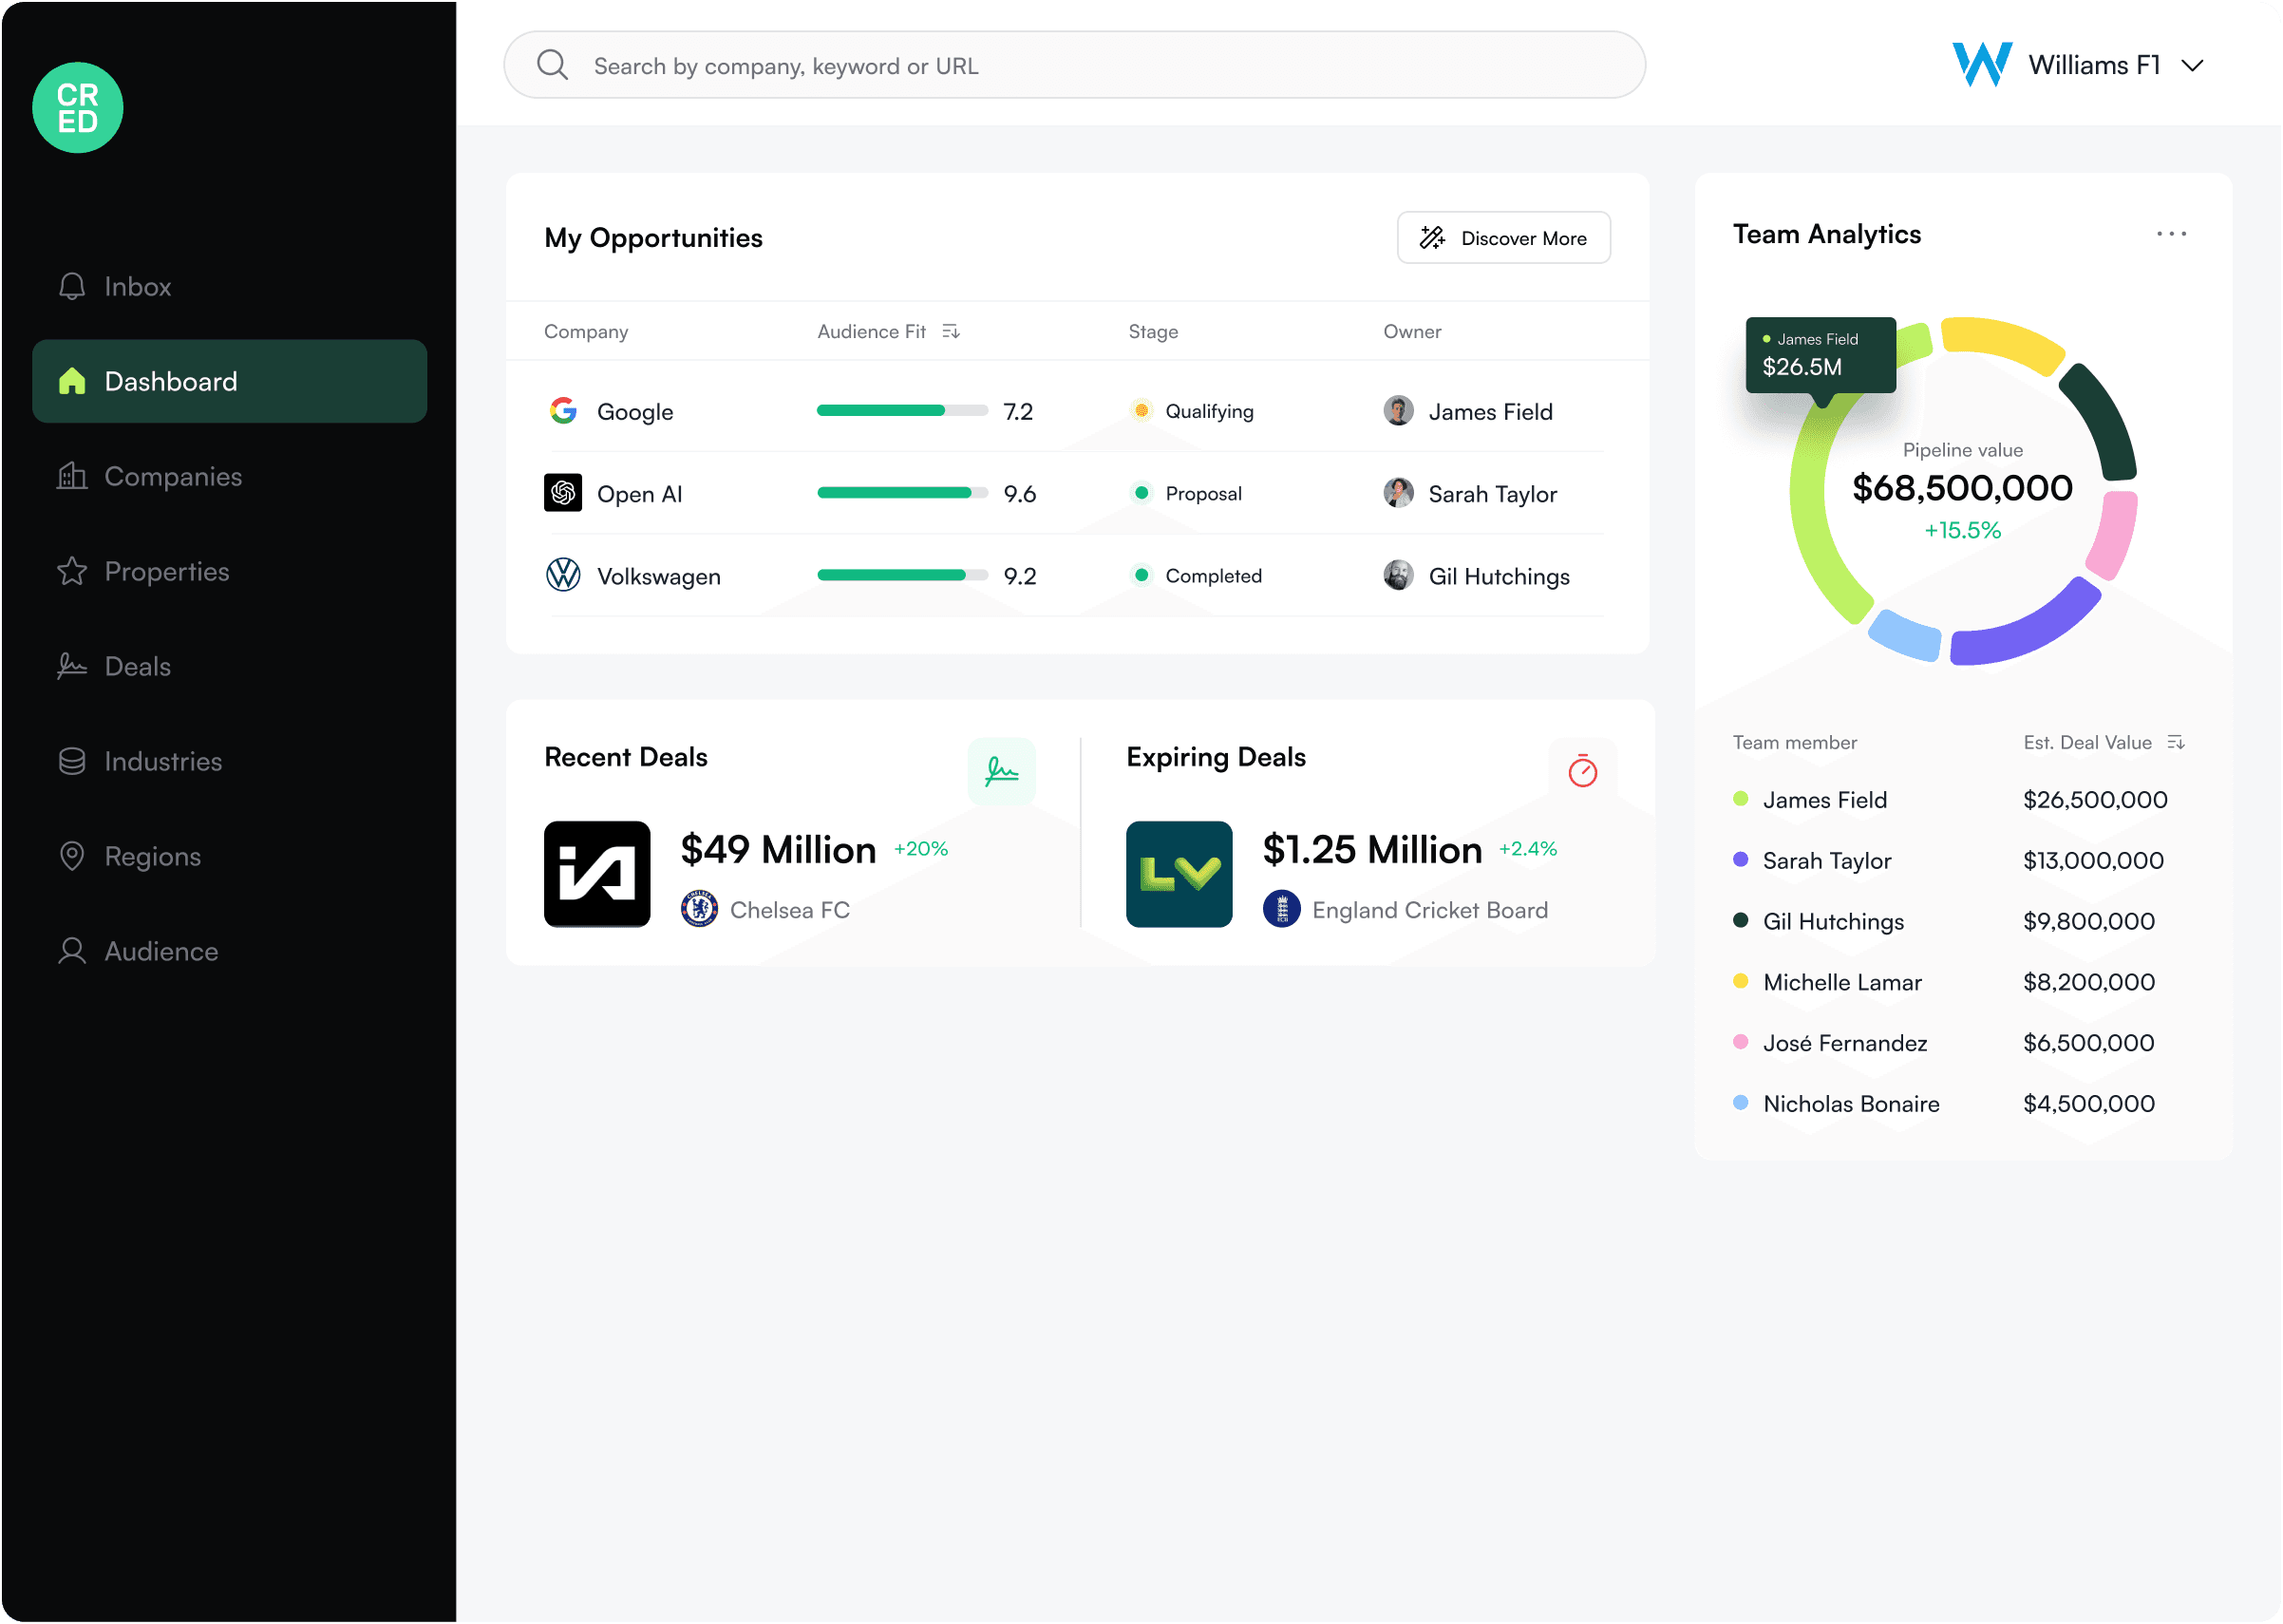Image resolution: width=2283 pixels, height=1624 pixels.
Task: Sort by the Audience Fit column
Action: [x=951, y=332]
